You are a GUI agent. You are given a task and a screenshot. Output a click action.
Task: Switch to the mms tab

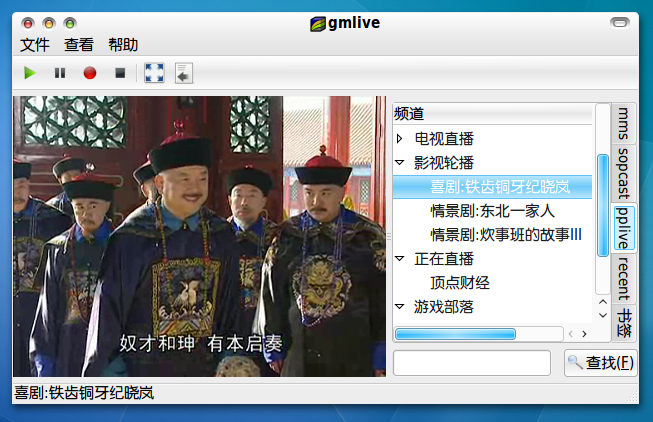coord(623,124)
